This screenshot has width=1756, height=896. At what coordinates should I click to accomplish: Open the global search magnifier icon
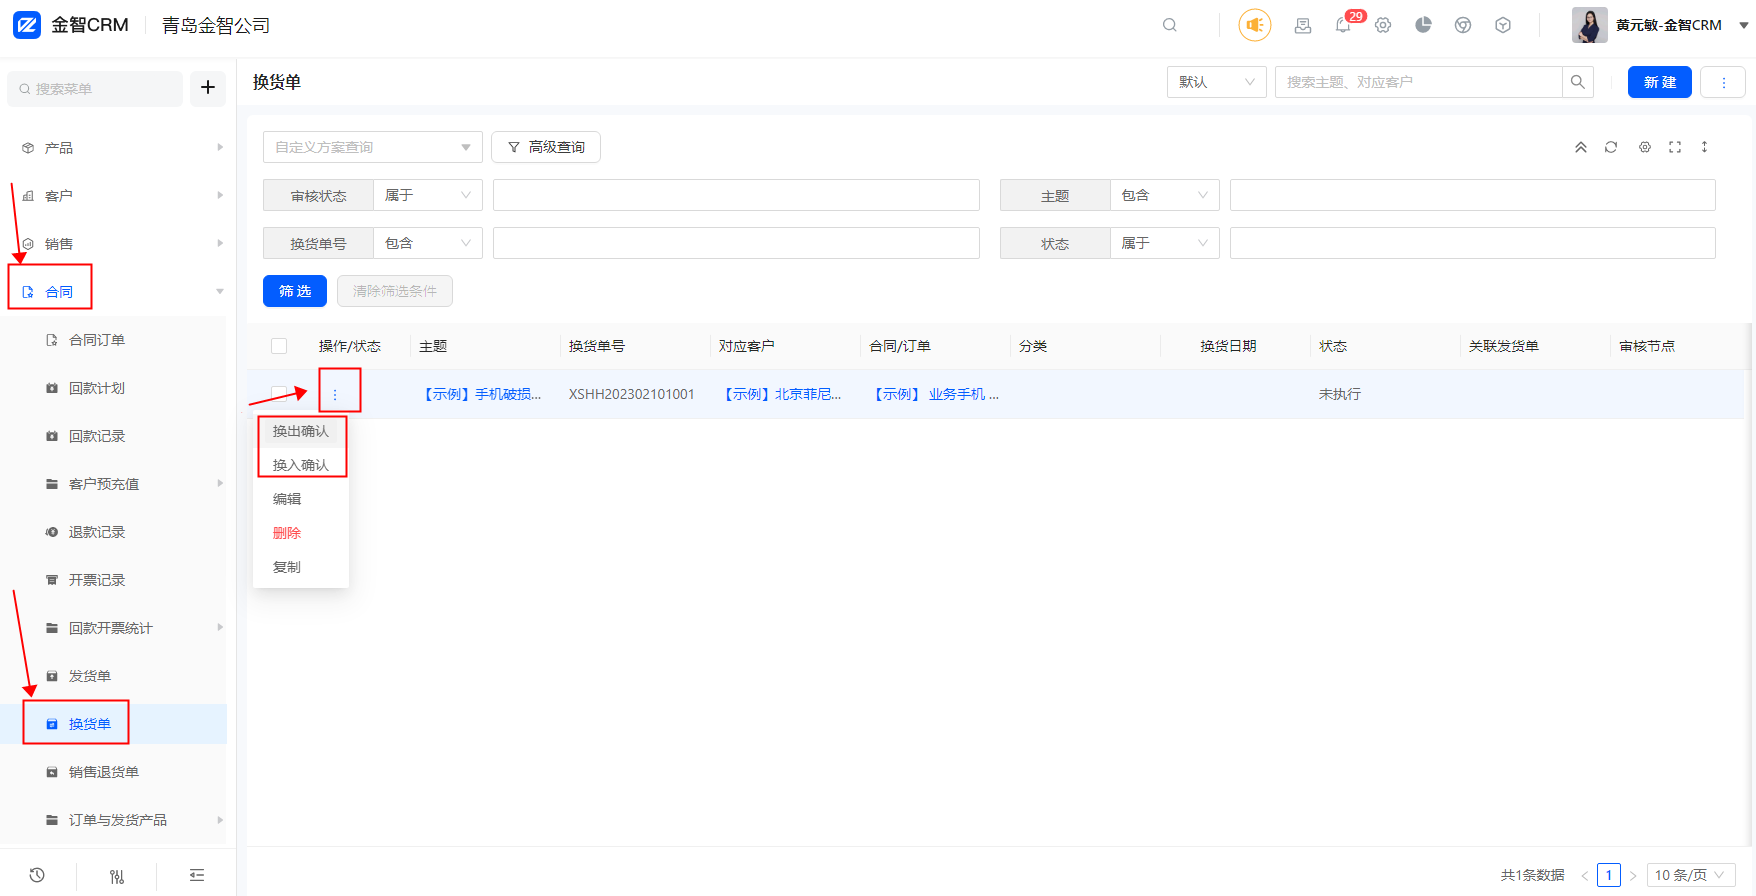1170,25
